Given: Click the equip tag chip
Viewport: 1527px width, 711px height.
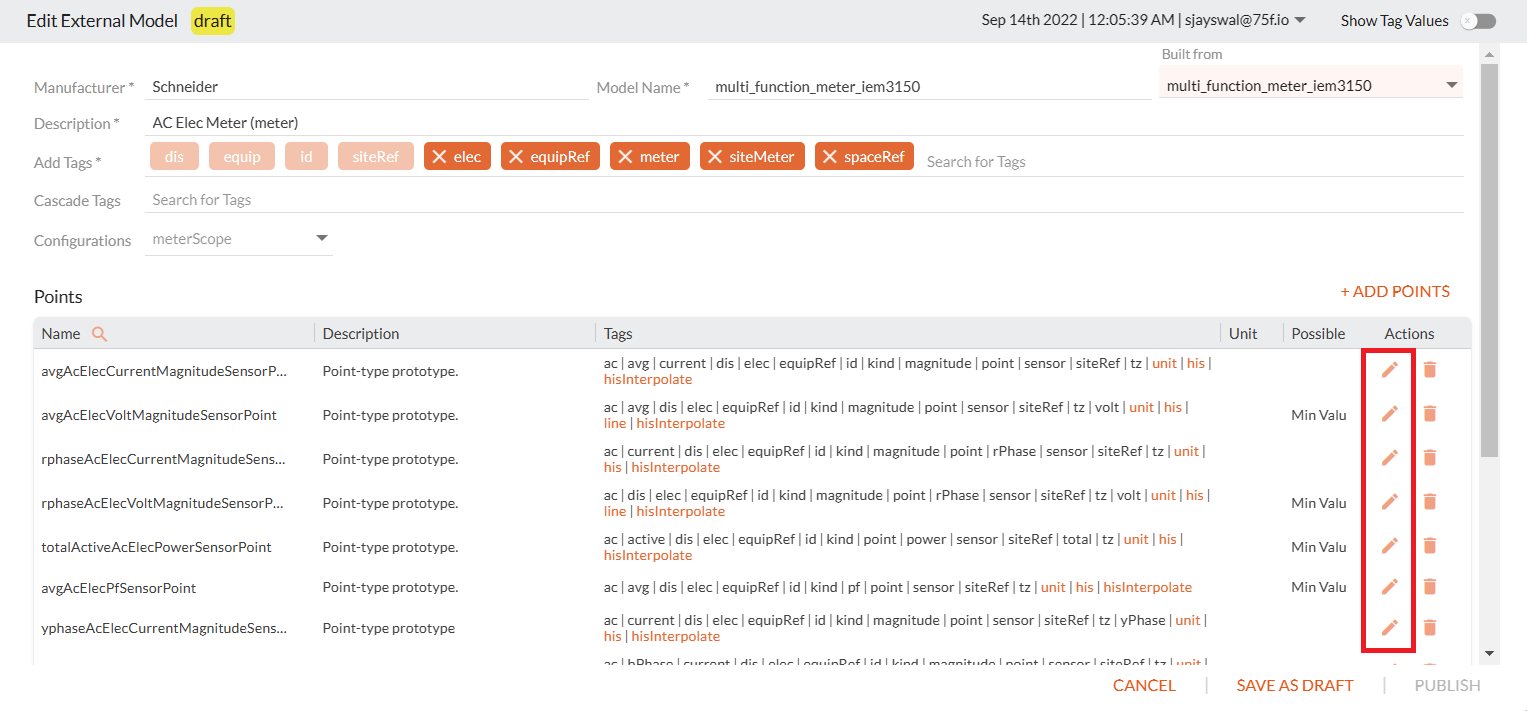Looking at the screenshot, I should [x=242, y=157].
